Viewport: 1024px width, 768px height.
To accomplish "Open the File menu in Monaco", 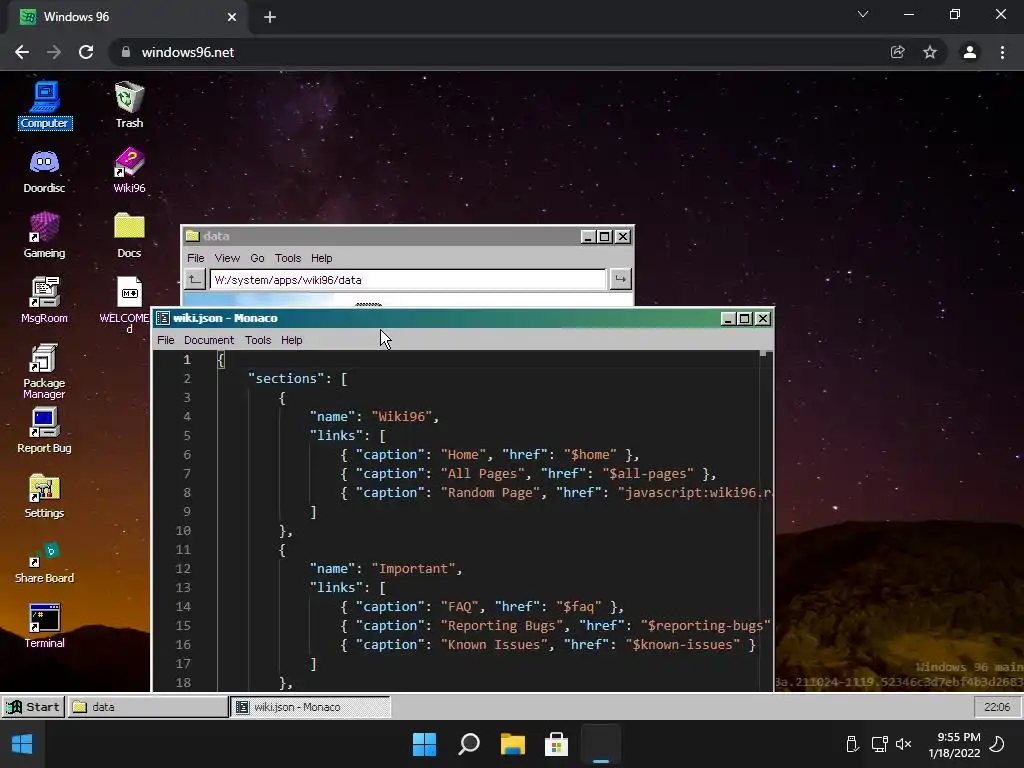I will [166, 340].
